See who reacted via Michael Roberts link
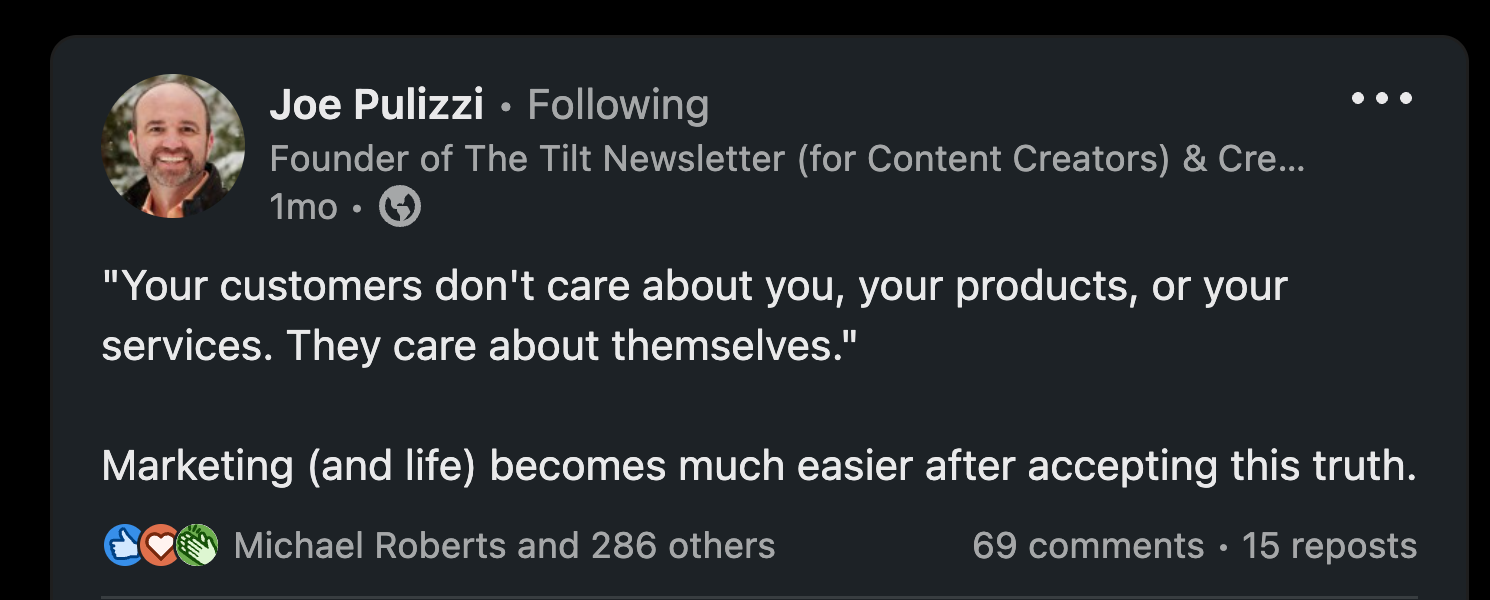This screenshot has height=600, width=1490. point(502,546)
